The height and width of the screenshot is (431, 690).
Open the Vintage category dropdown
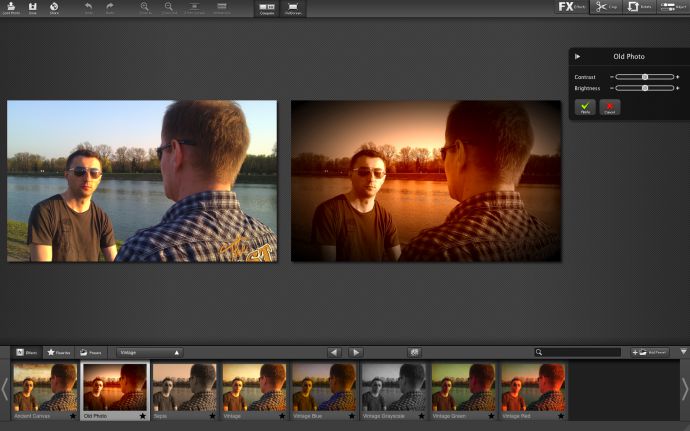pos(150,352)
